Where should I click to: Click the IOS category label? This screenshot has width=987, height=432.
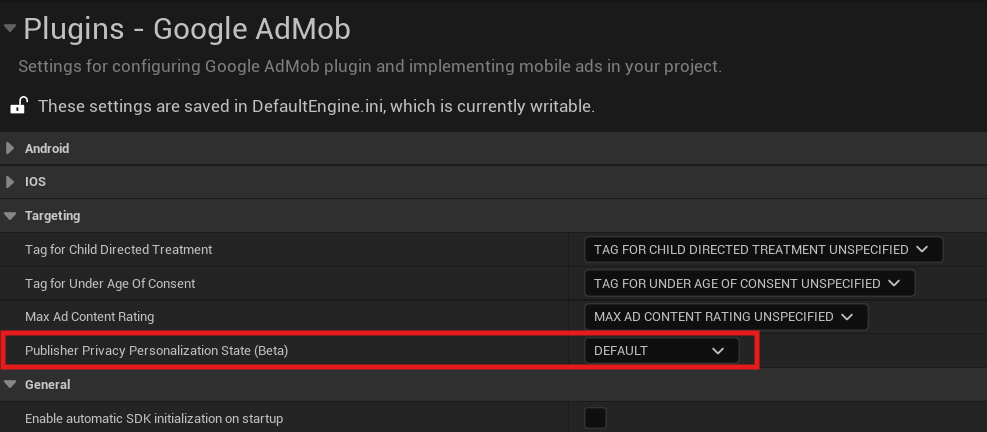[35, 182]
